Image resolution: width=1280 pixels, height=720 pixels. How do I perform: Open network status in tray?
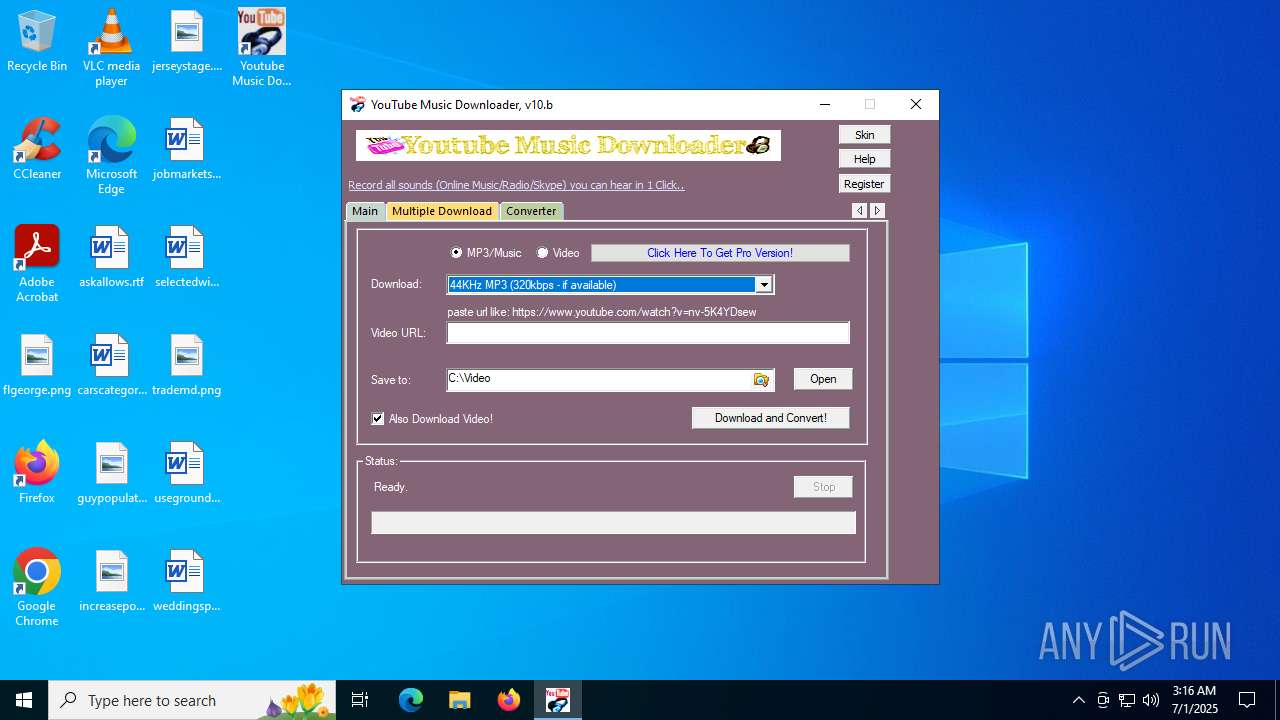(x=1127, y=700)
